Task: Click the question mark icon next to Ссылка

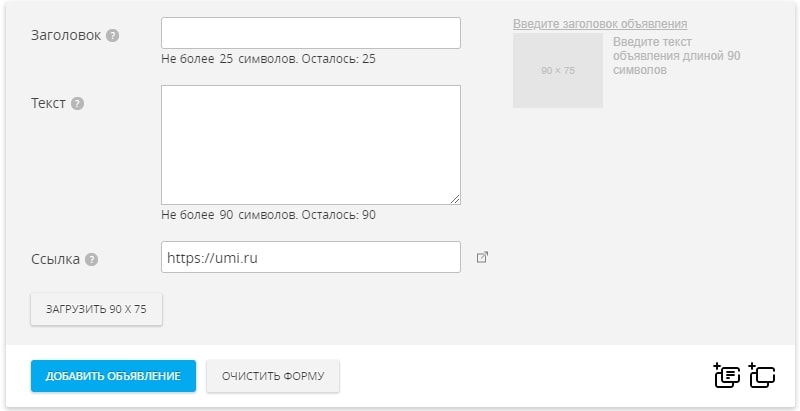Action: click(91, 260)
